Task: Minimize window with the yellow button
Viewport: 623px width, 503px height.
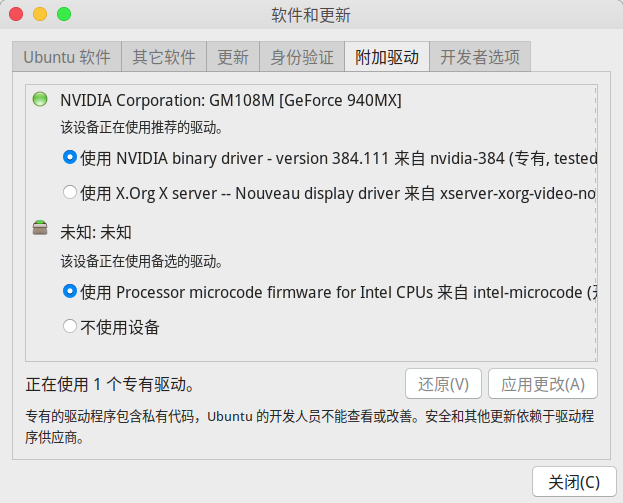Action: (x=40, y=14)
